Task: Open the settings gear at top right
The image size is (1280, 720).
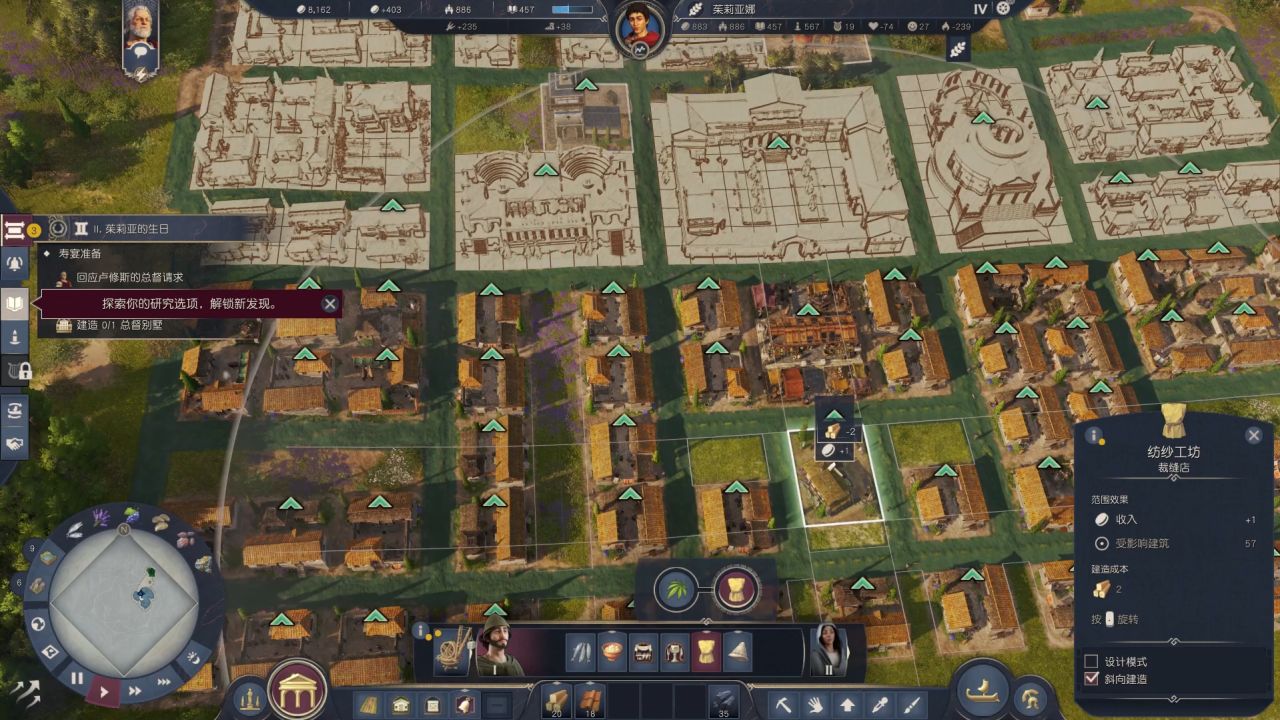Action: pos(1004,8)
